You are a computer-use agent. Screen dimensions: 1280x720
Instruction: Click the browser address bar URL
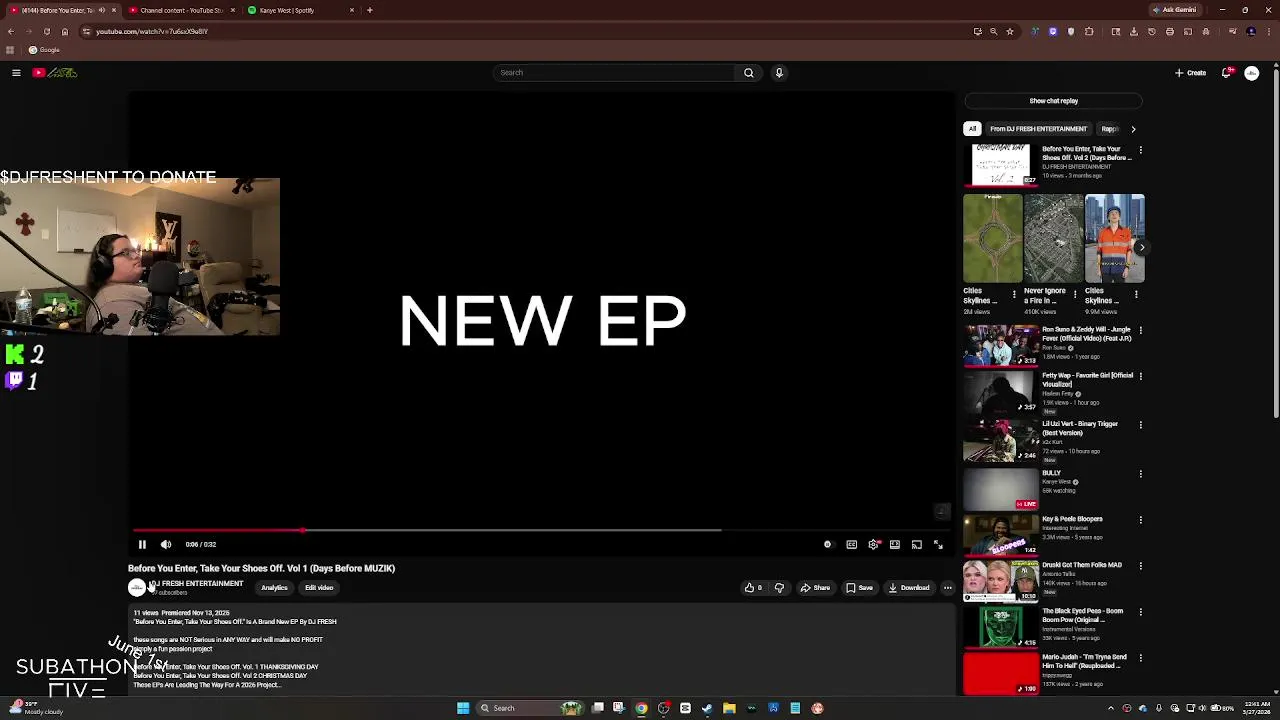[x=152, y=32]
